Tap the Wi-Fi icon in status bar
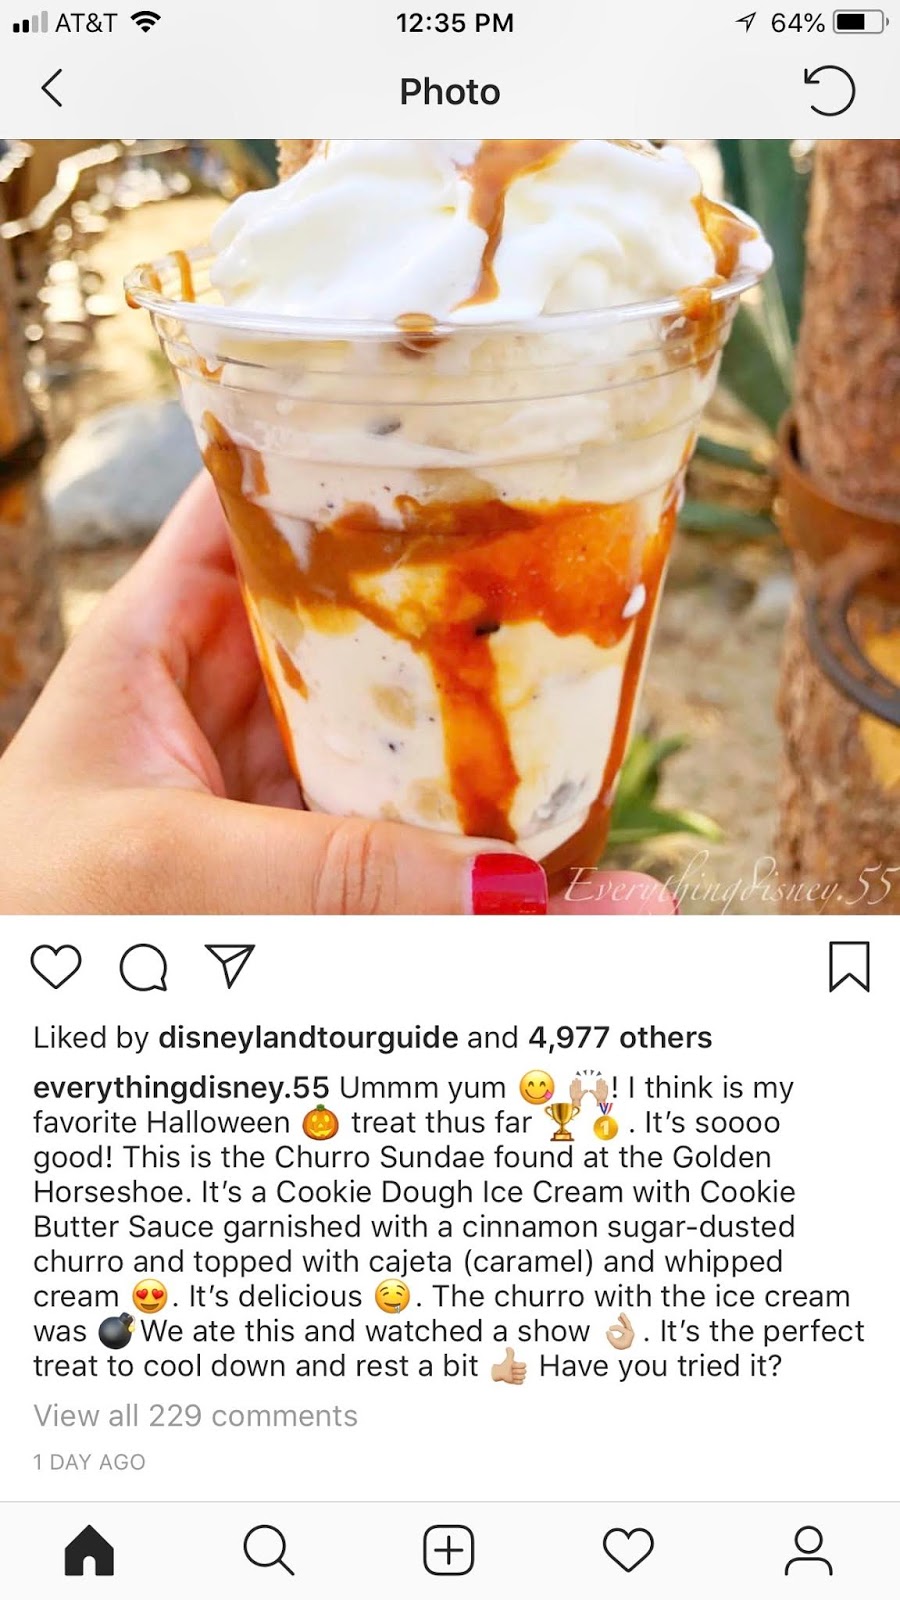Image resolution: width=900 pixels, height=1600 pixels. pos(146,22)
